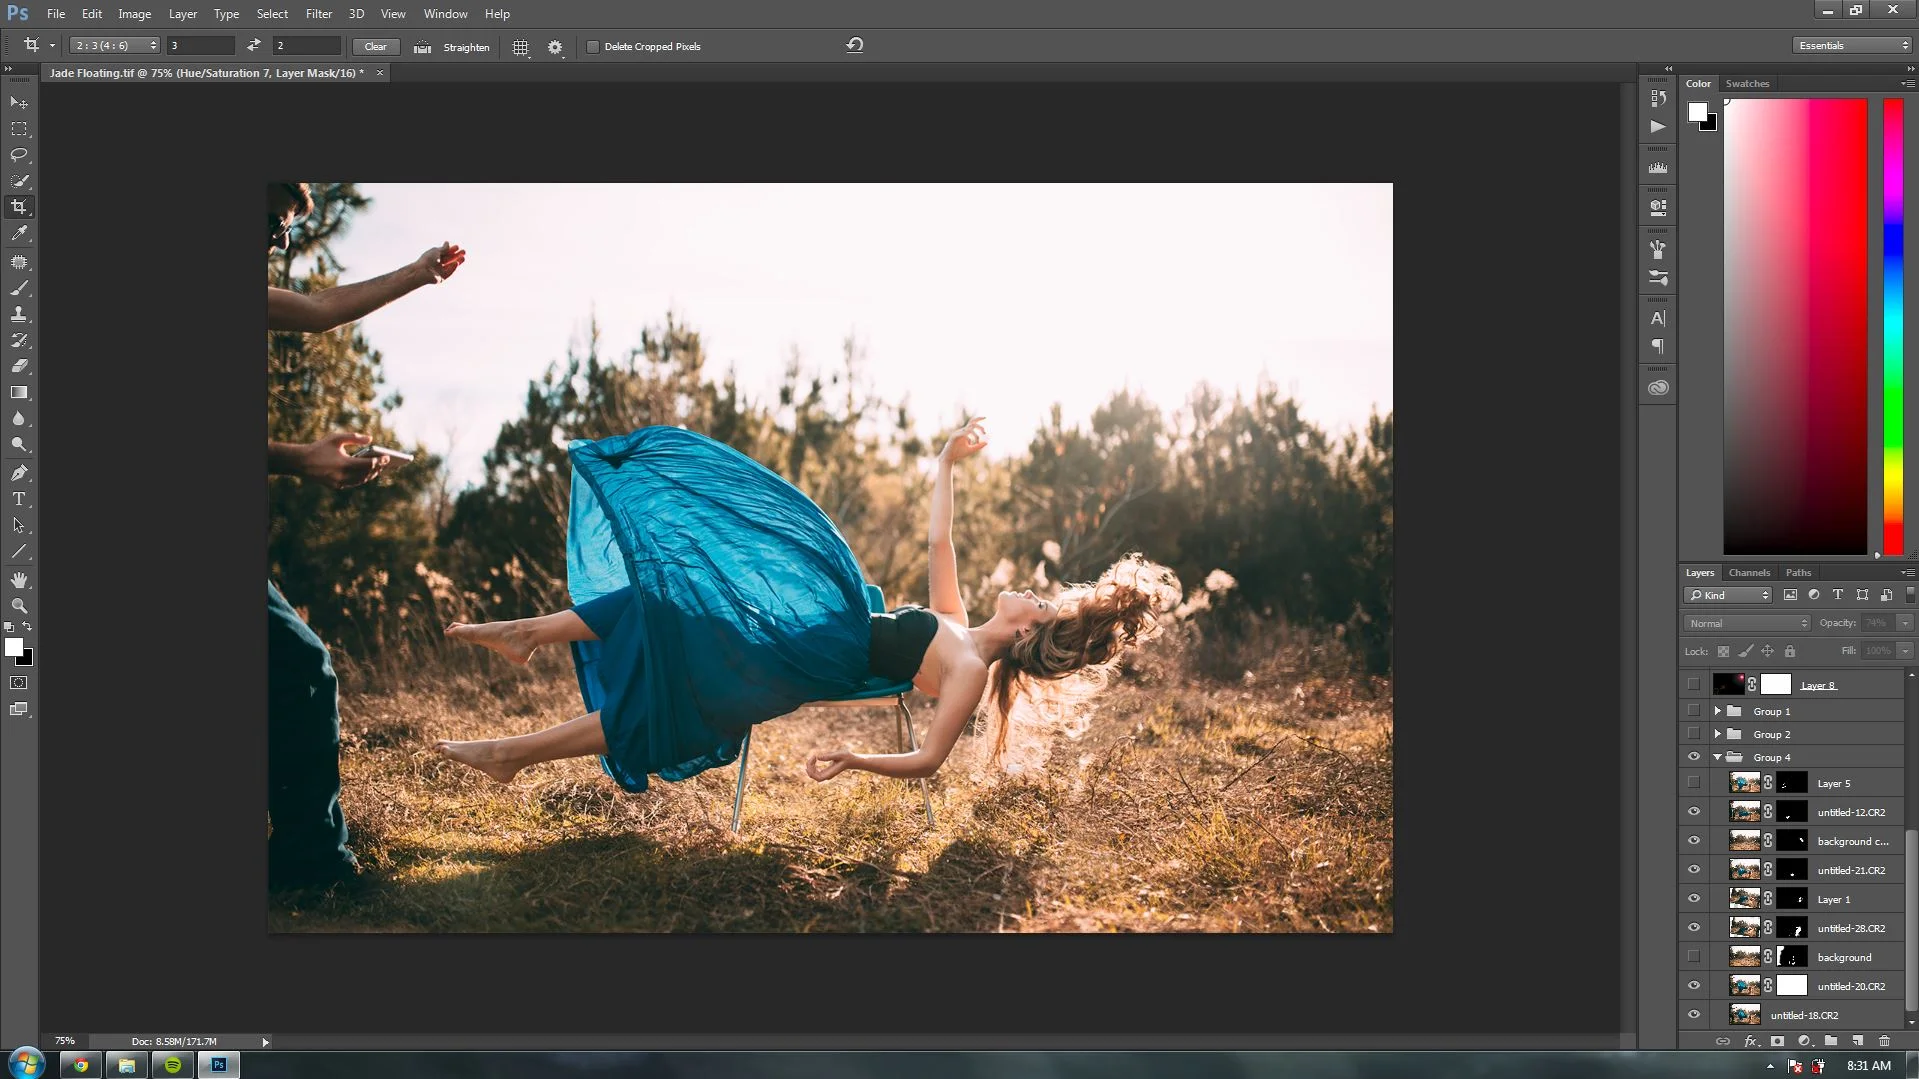This screenshot has height=1079, width=1919.
Task: Select the Eyedropper tool
Action: pyautogui.click(x=19, y=234)
